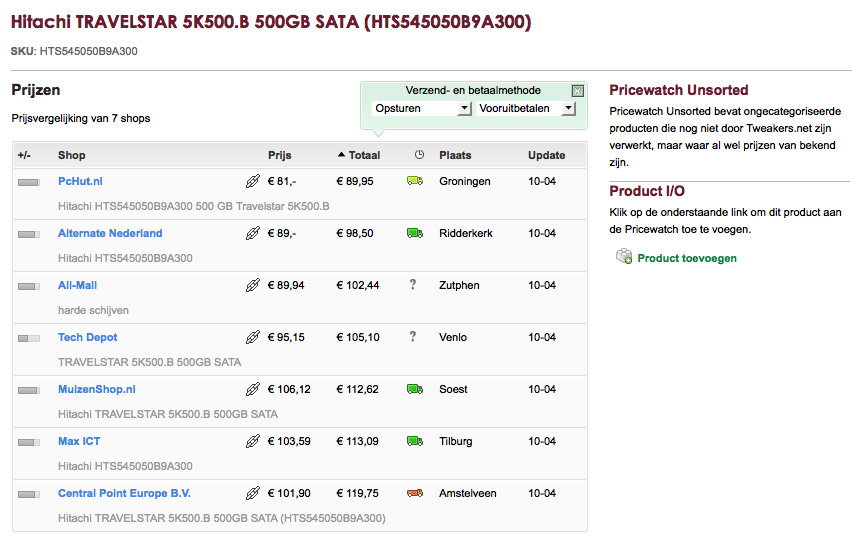Click the link icon in All-Mall row
The image size is (866, 545).
tap(252, 285)
